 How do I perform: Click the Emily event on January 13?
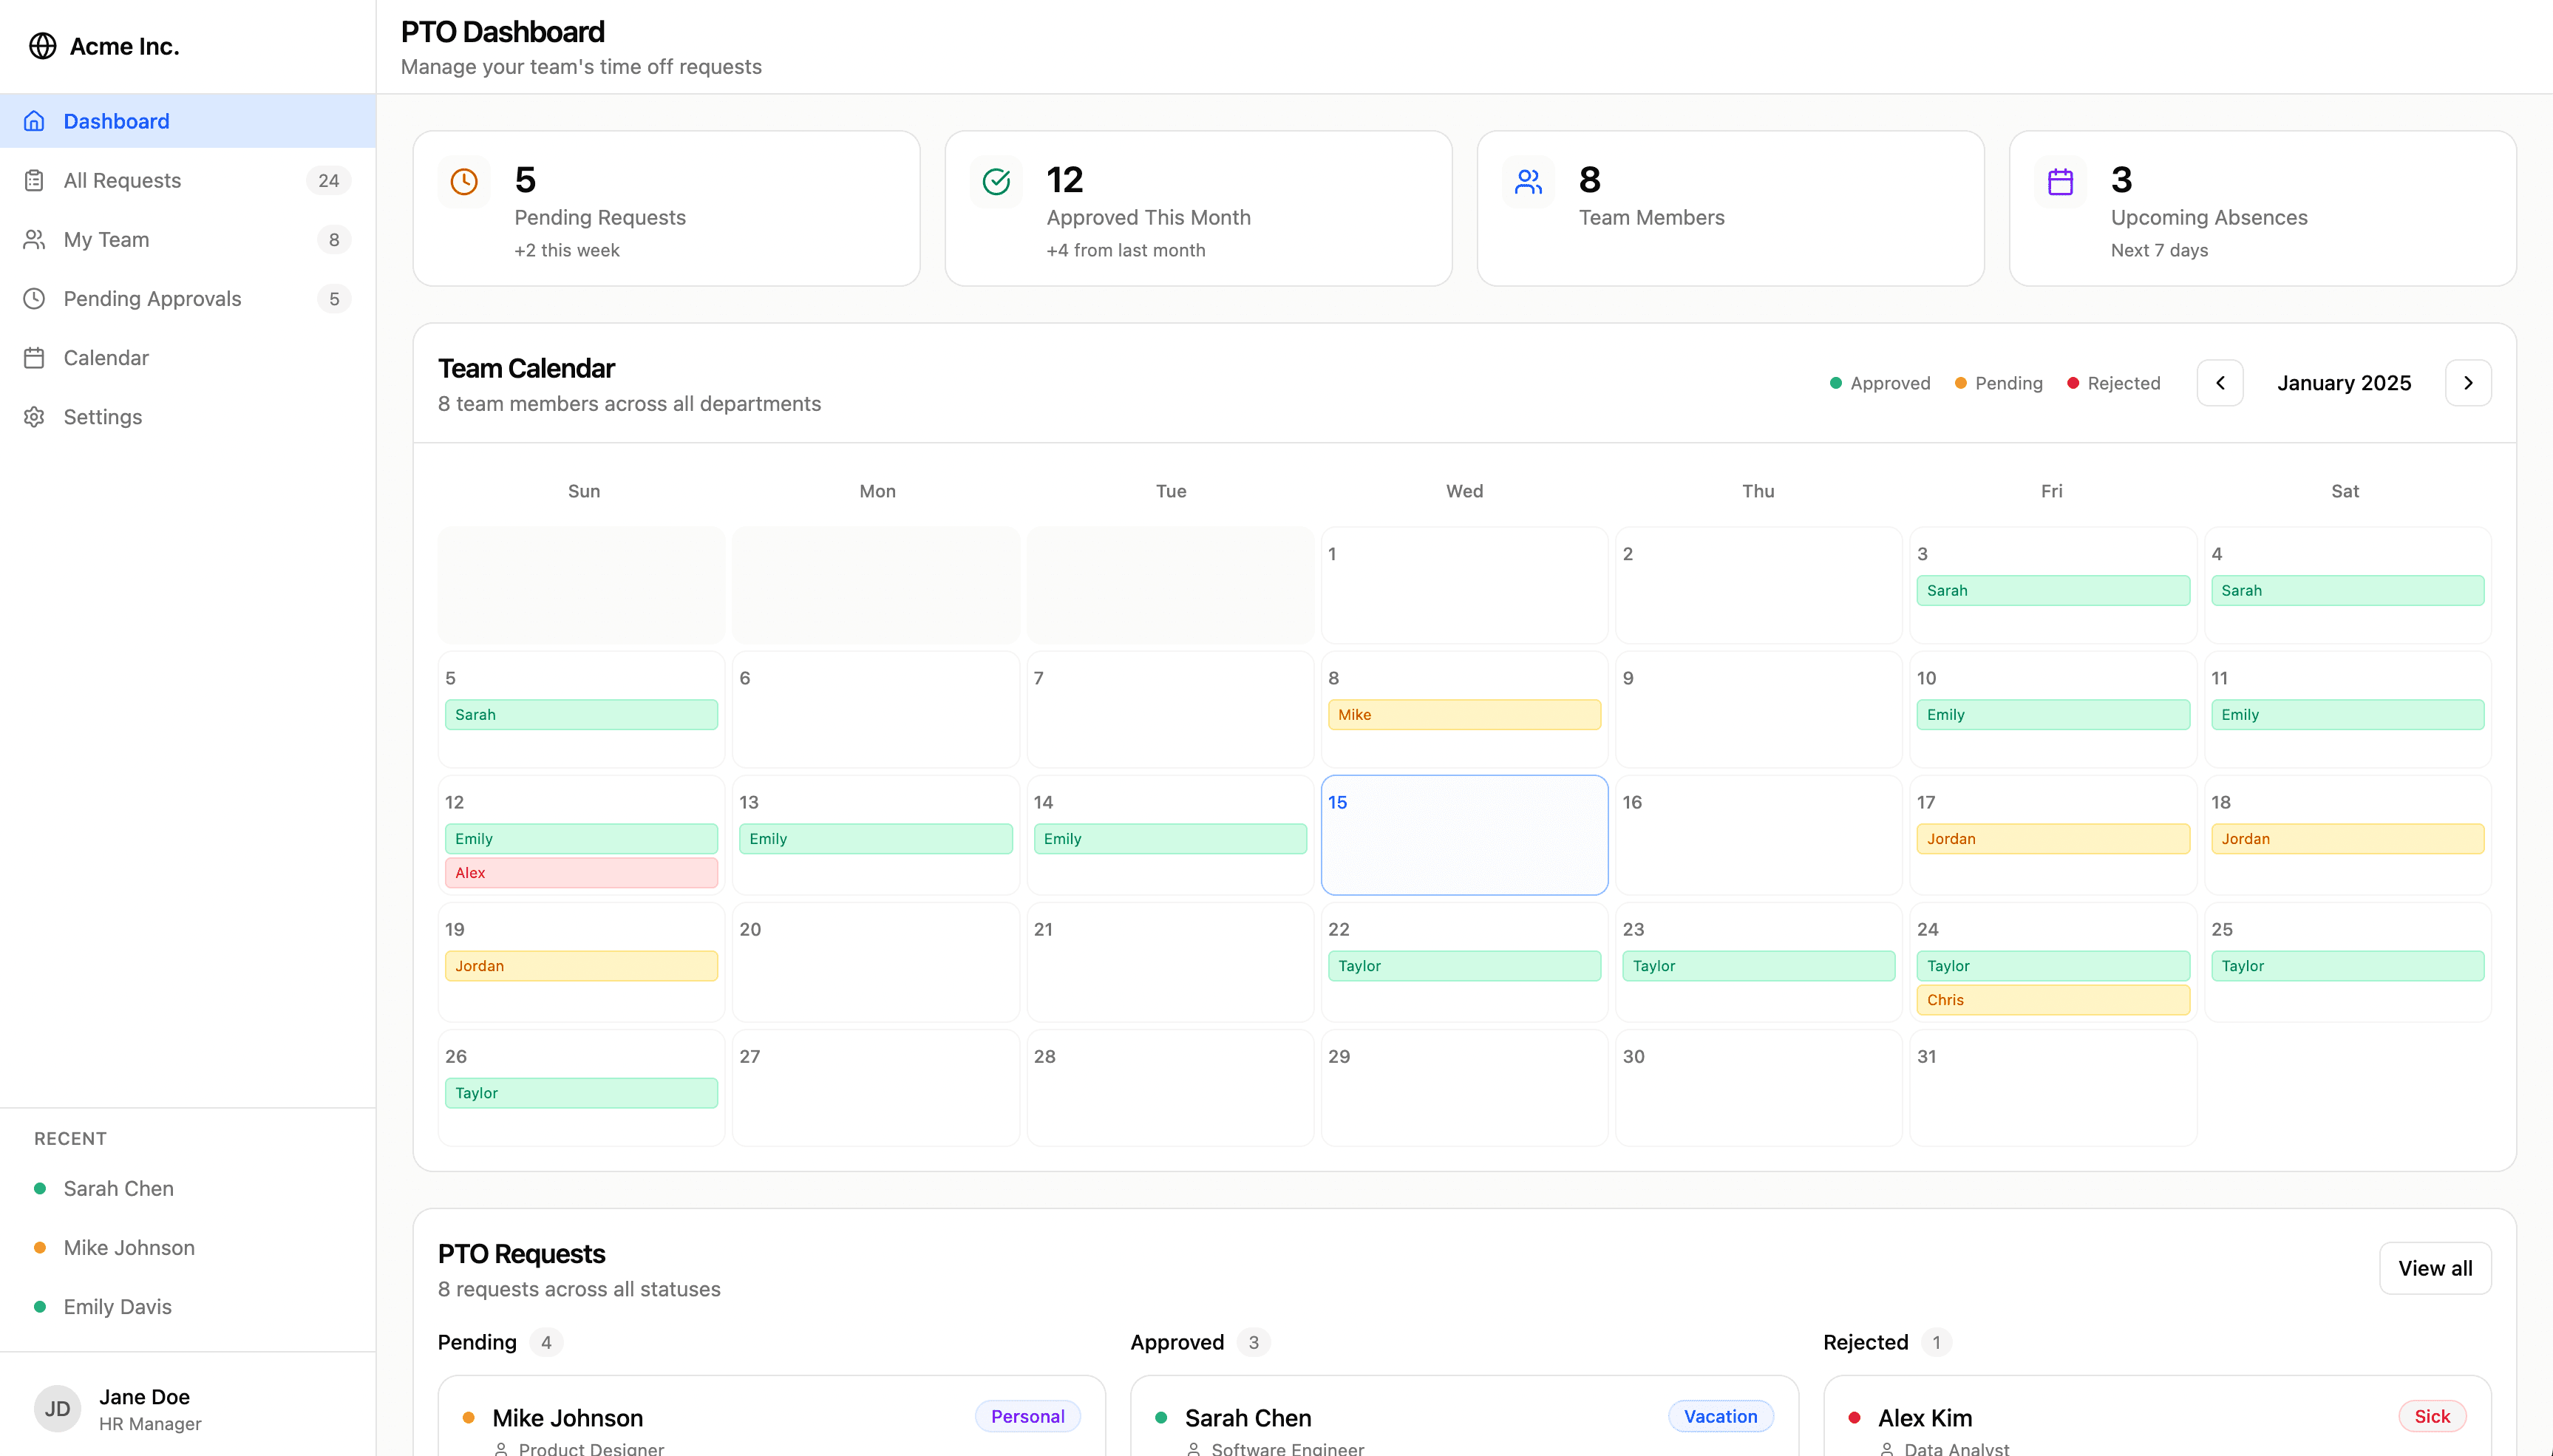[875, 838]
